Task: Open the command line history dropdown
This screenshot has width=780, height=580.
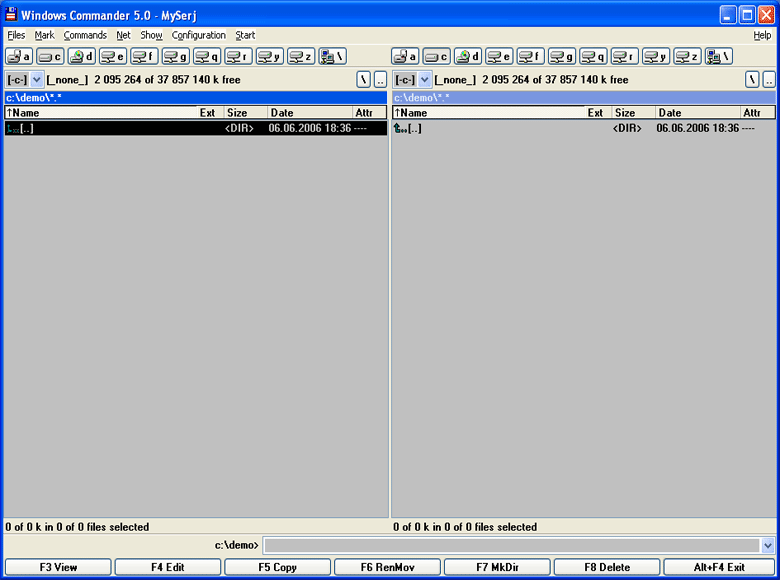Action: click(767, 546)
